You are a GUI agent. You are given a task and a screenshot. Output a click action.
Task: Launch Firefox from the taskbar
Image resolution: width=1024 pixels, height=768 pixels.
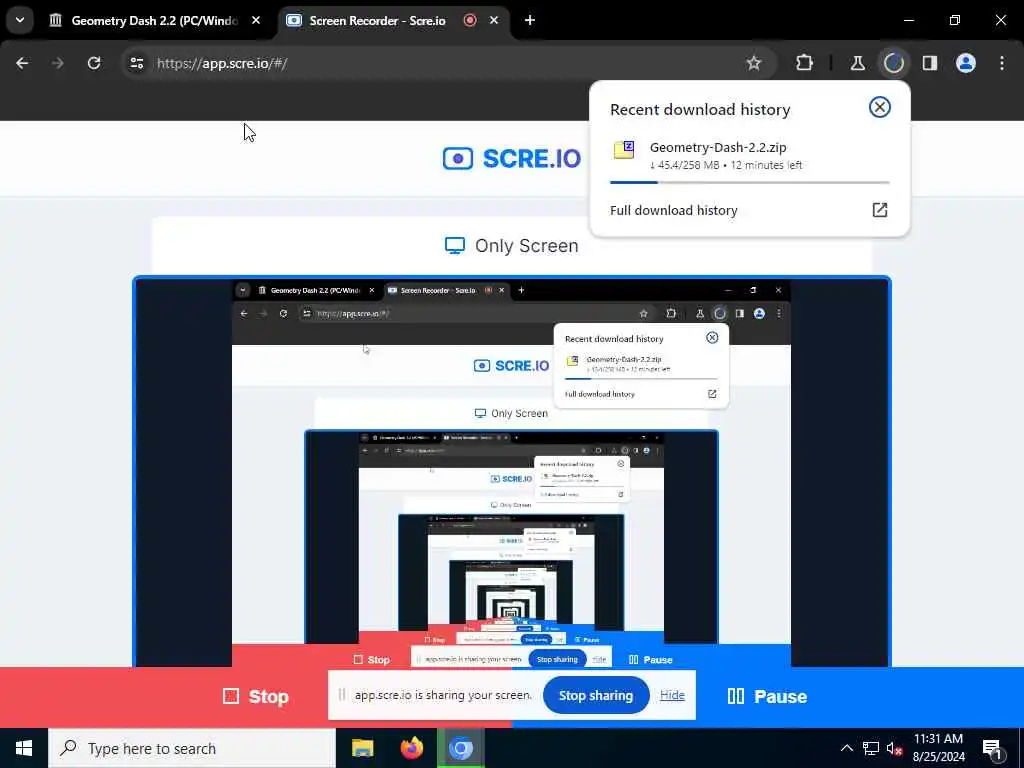411,748
